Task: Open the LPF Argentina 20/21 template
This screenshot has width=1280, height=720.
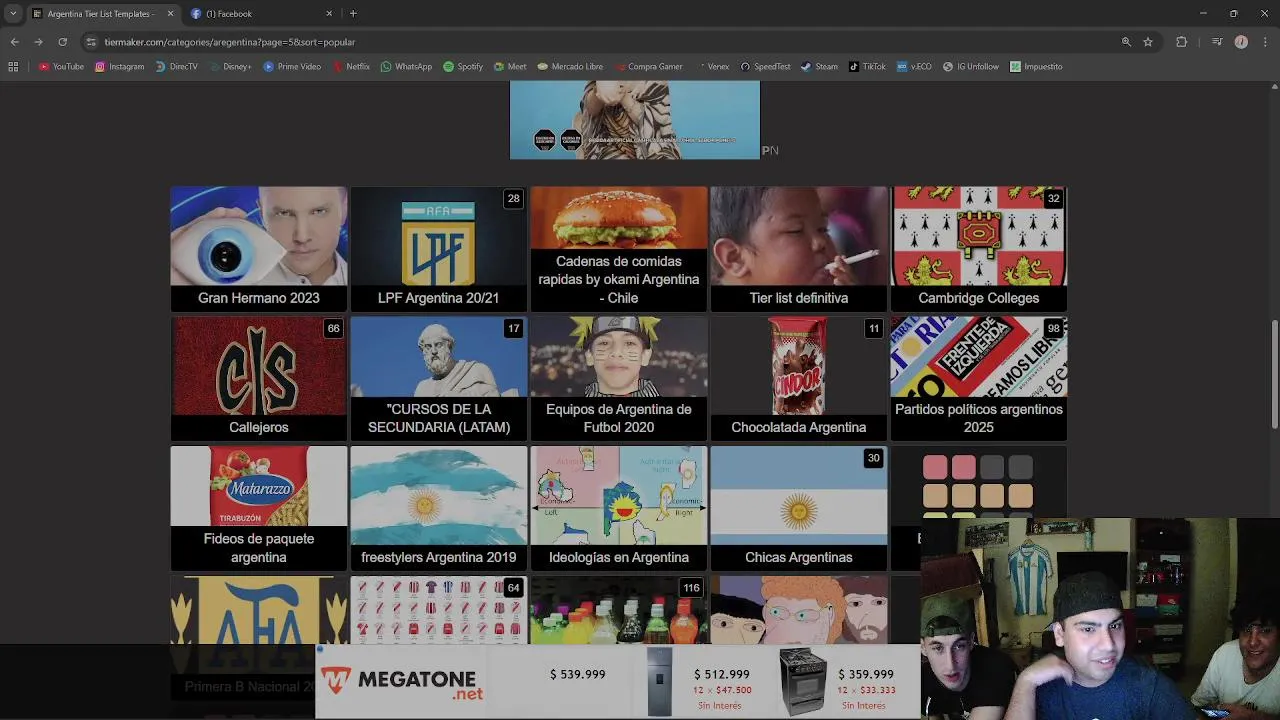Action: 439,249
